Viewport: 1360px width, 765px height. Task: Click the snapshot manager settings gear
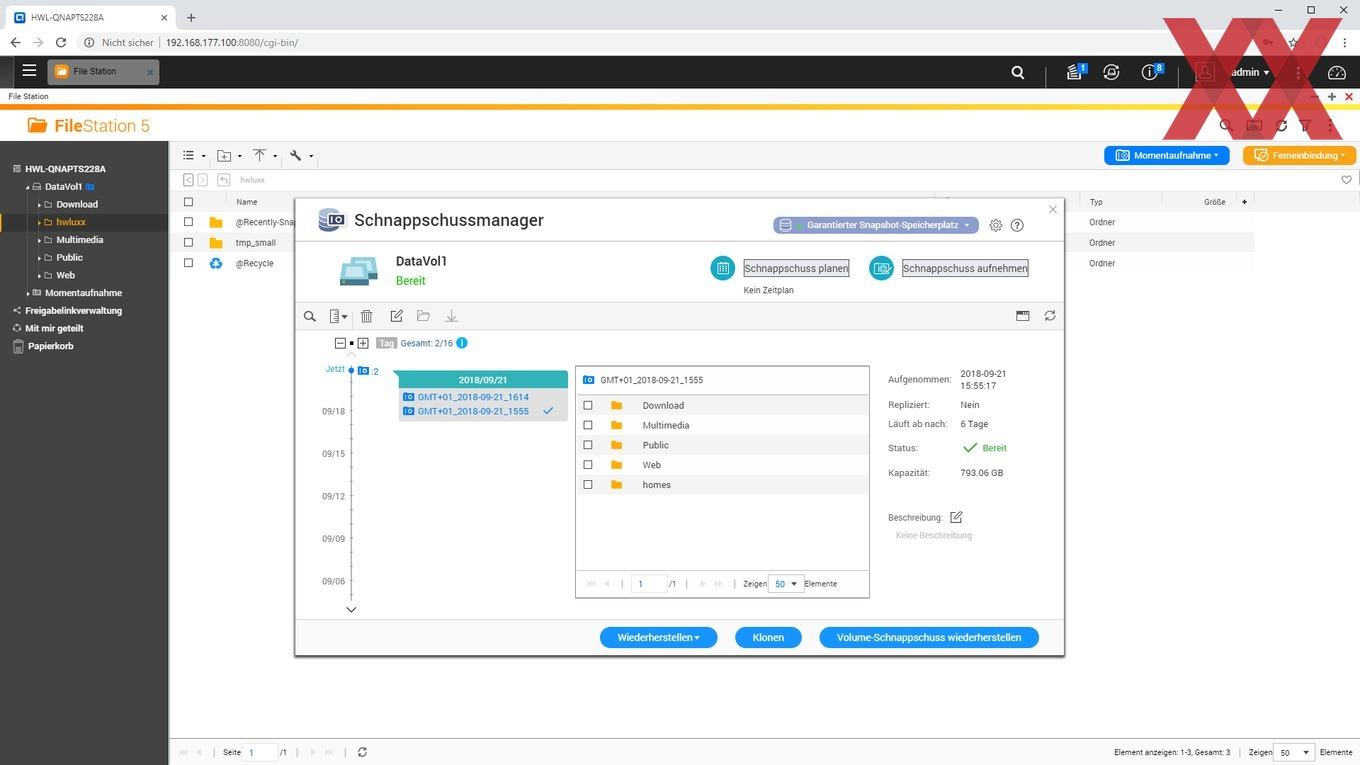pos(996,225)
